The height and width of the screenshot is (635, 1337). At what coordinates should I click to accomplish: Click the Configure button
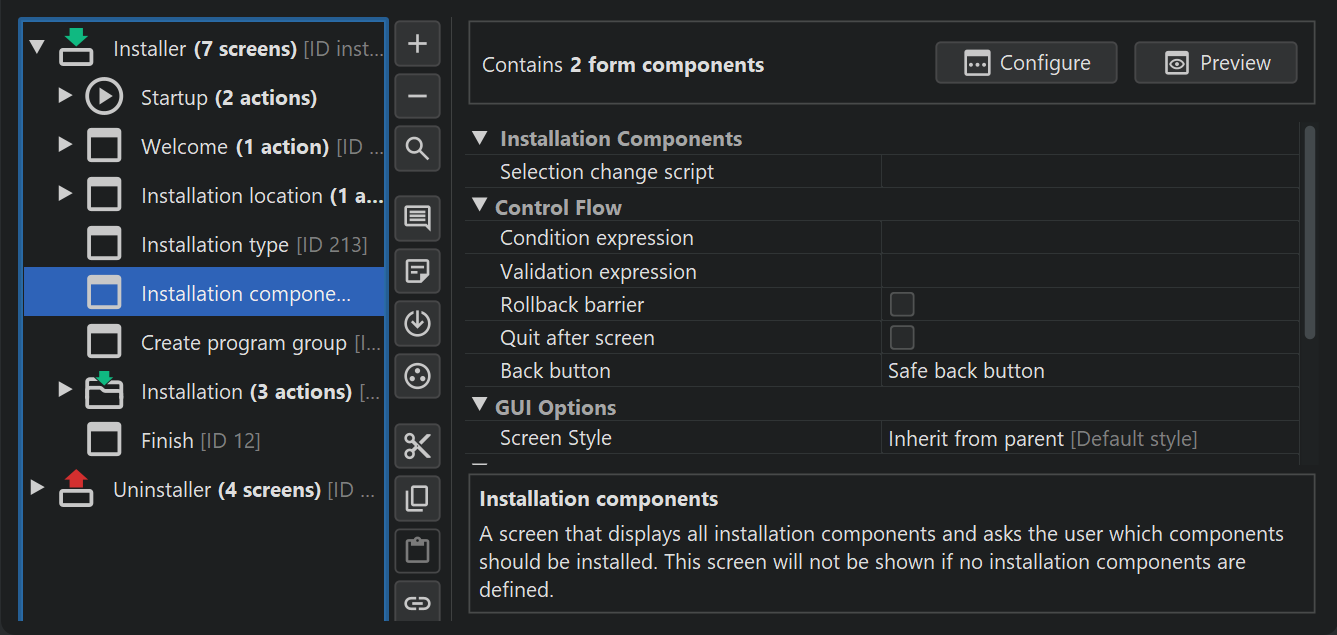pyautogui.click(x=1026, y=63)
